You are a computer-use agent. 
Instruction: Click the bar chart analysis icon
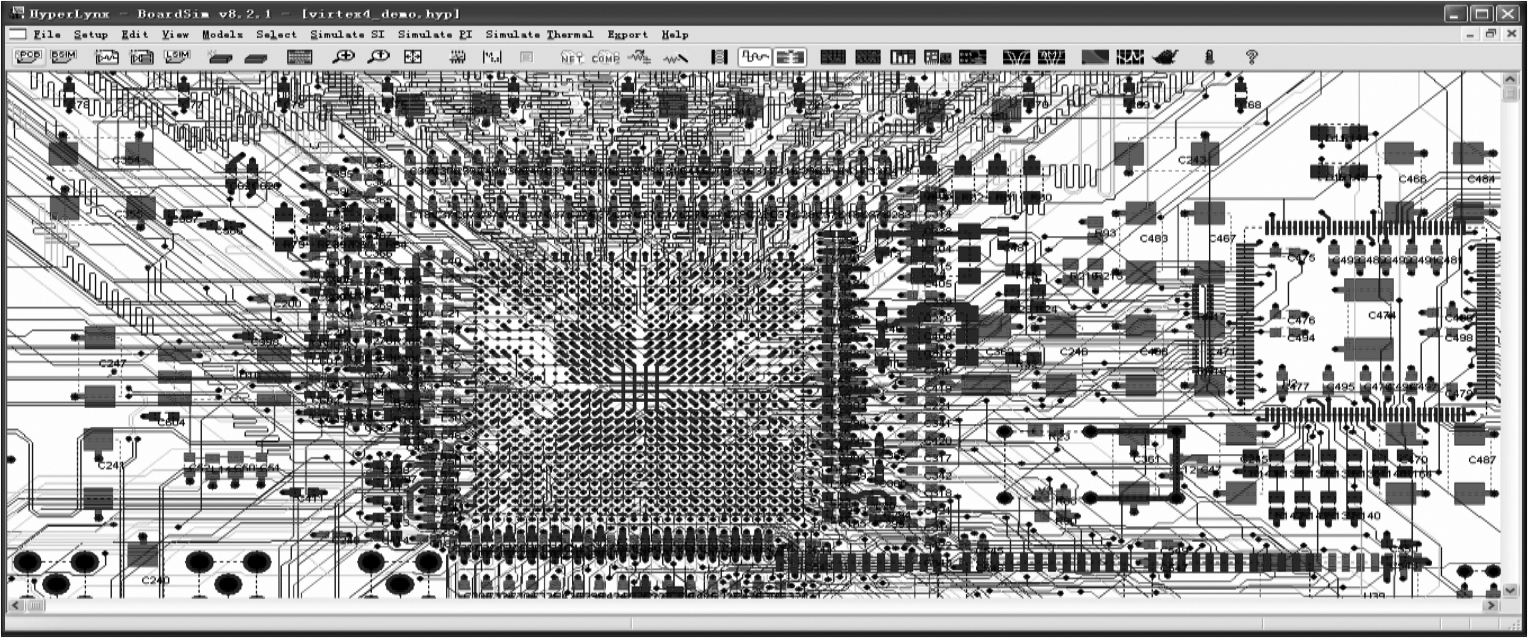(903, 58)
